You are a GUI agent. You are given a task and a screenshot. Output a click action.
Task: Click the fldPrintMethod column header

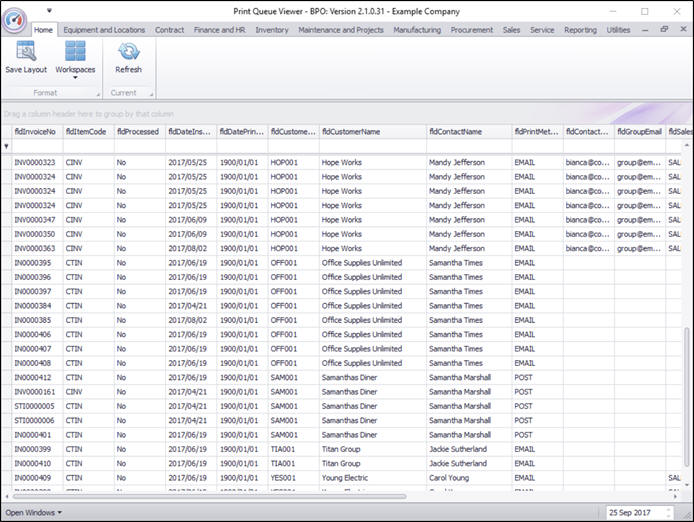click(536, 131)
